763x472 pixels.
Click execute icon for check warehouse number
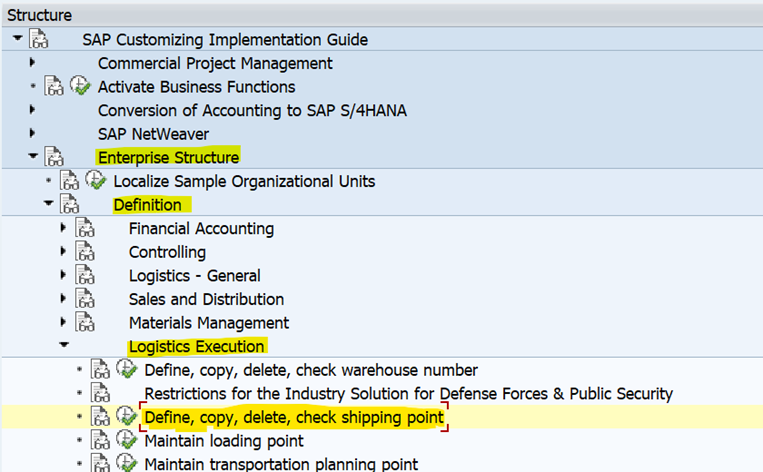pos(128,370)
